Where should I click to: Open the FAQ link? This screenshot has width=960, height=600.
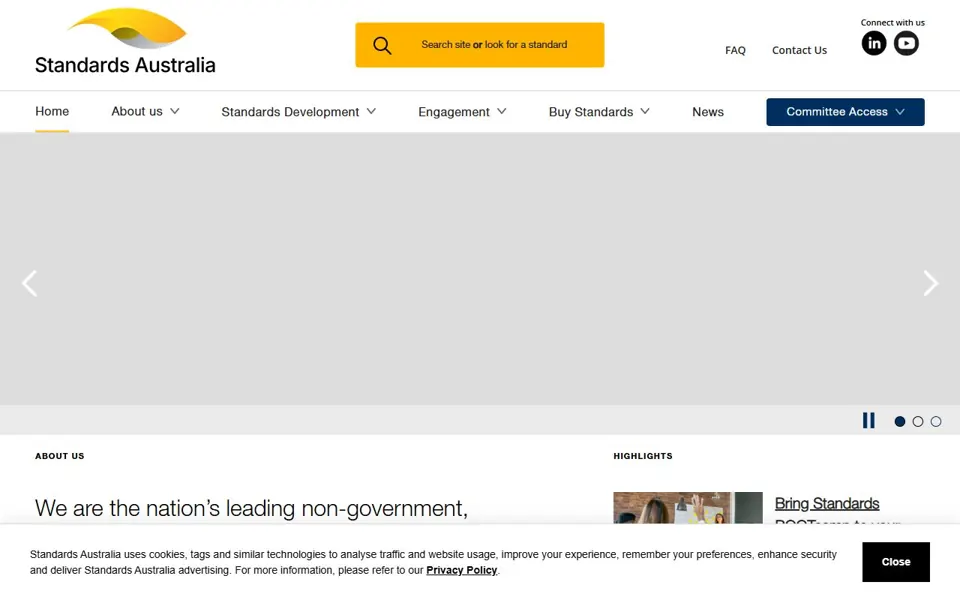735,50
